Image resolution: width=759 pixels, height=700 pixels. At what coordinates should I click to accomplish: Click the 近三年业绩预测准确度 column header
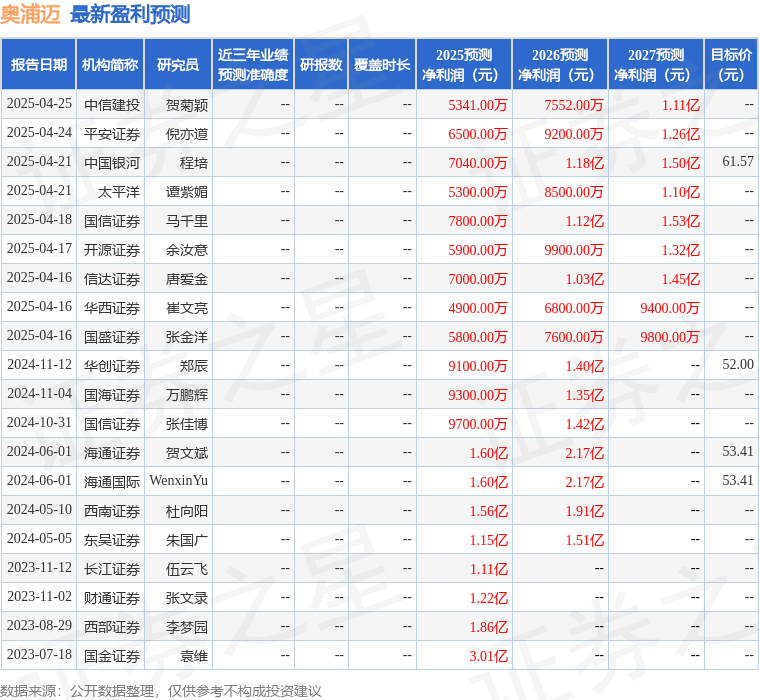point(253,64)
